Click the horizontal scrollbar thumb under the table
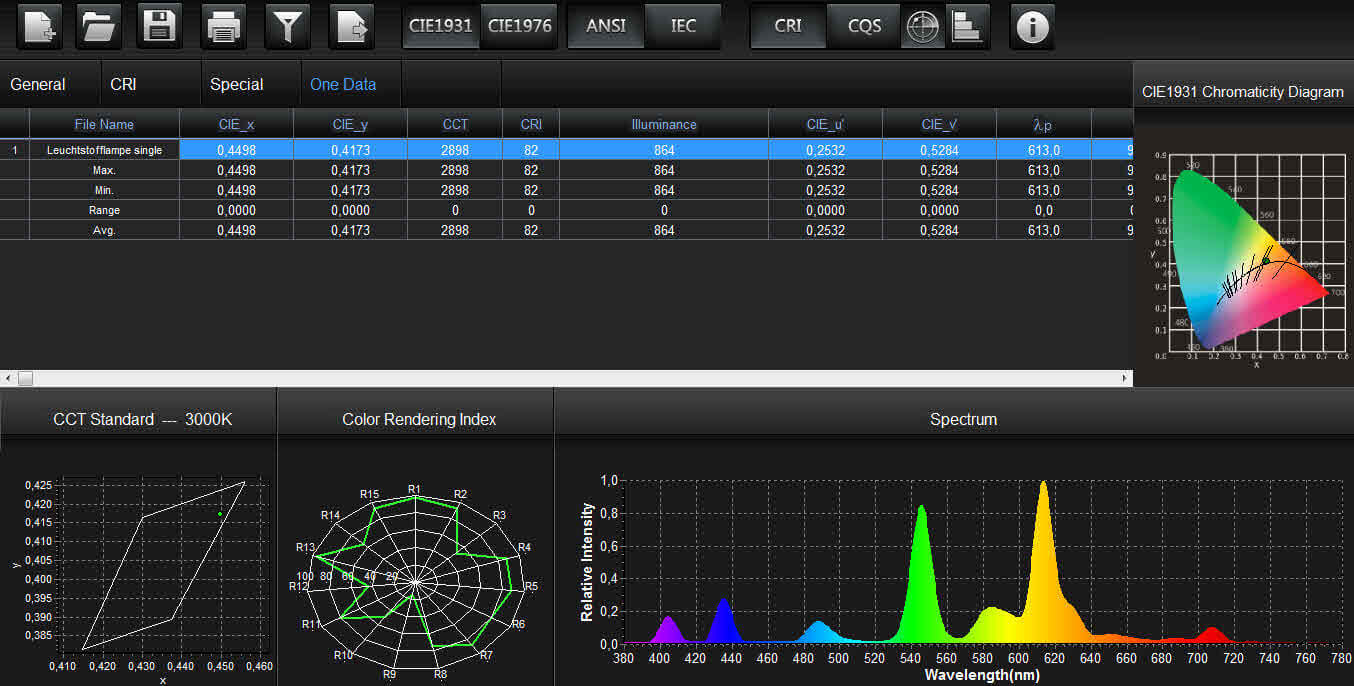 25,378
